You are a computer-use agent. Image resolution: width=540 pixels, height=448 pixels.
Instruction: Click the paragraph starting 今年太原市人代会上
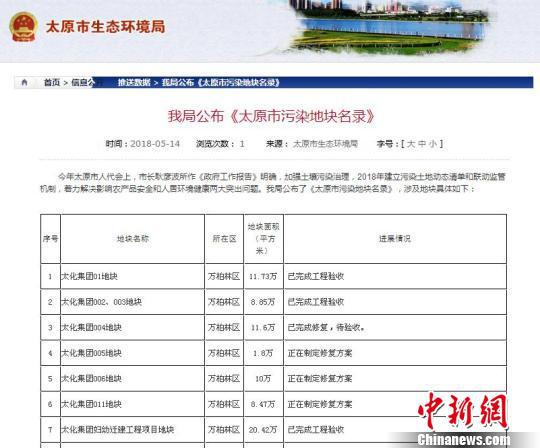273,183
